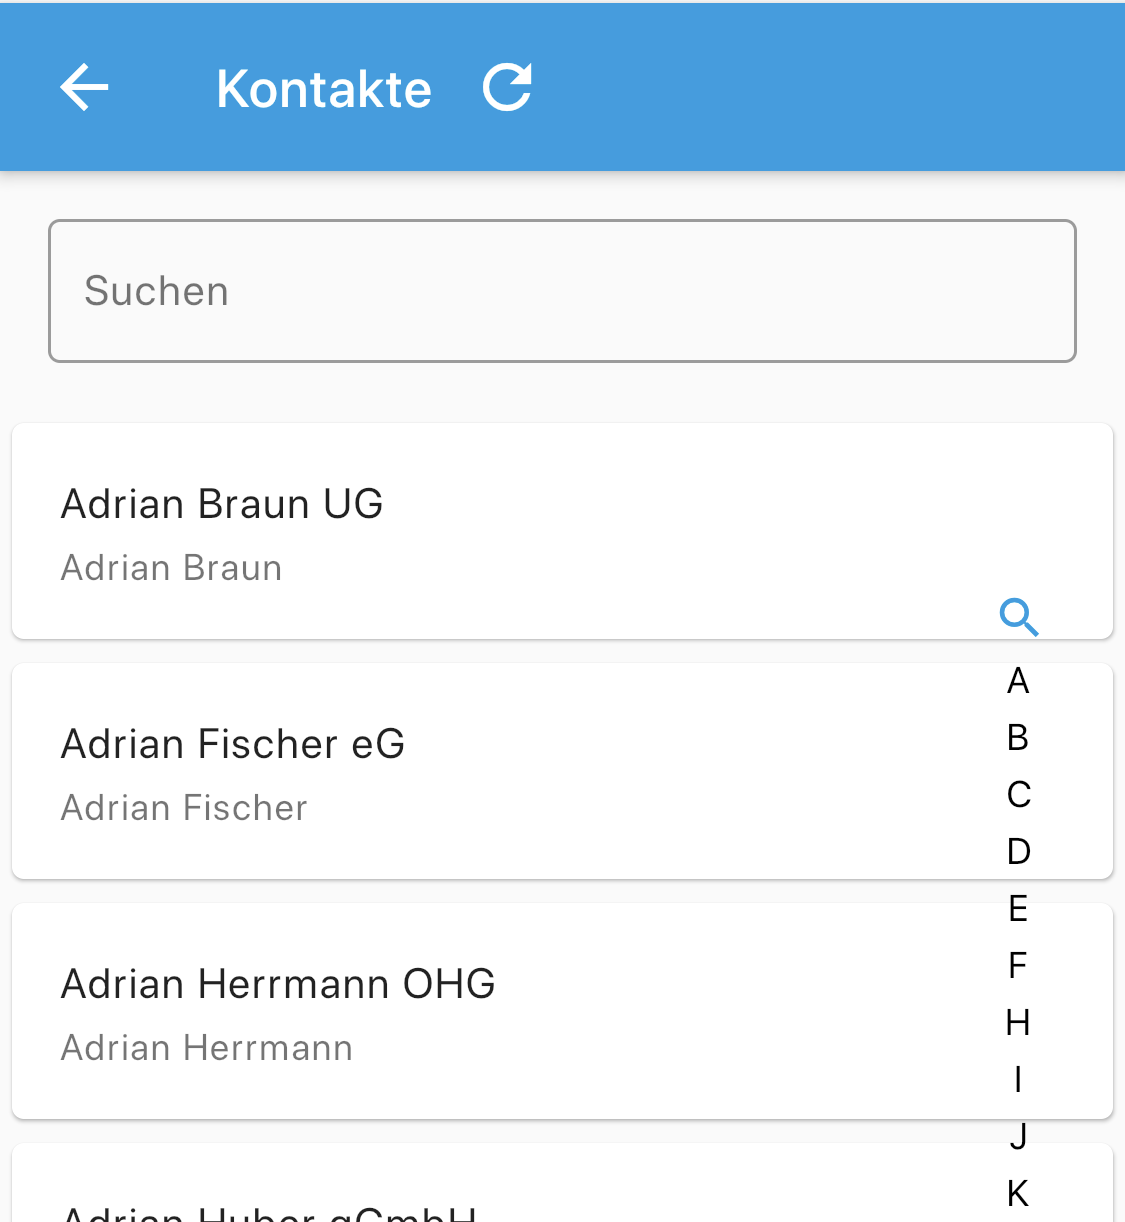Jump to letter B in index
The image size is (1125, 1222).
coord(1018,738)
